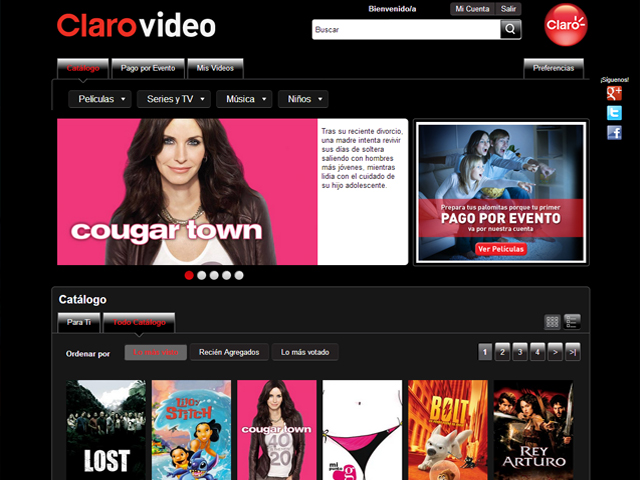Select third carousel dot
The width and height of the screenshot is (640, 480).
pyautogui.click(x=214, y=276)
